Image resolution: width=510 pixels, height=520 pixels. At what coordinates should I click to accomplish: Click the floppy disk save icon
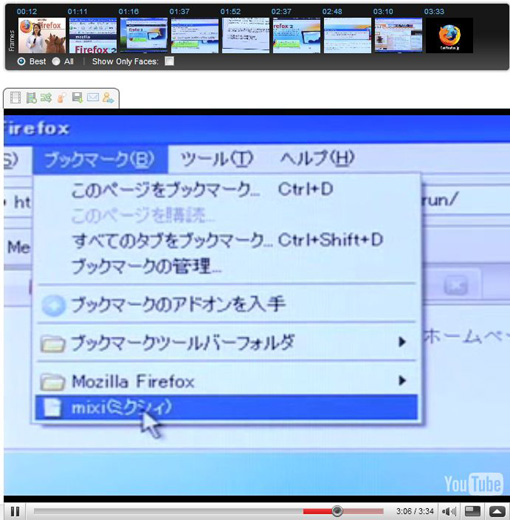77,98
